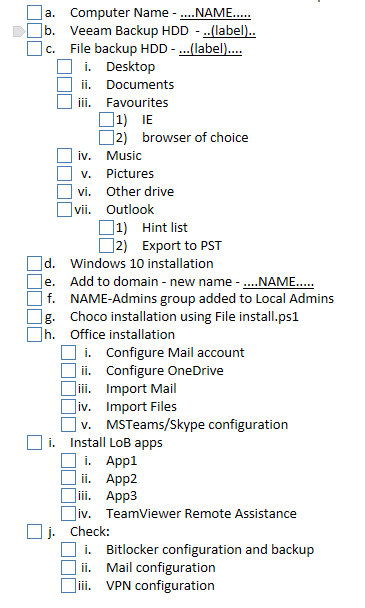
Task: Tick the Computer Name checkbox
Action: click(35, 12)
